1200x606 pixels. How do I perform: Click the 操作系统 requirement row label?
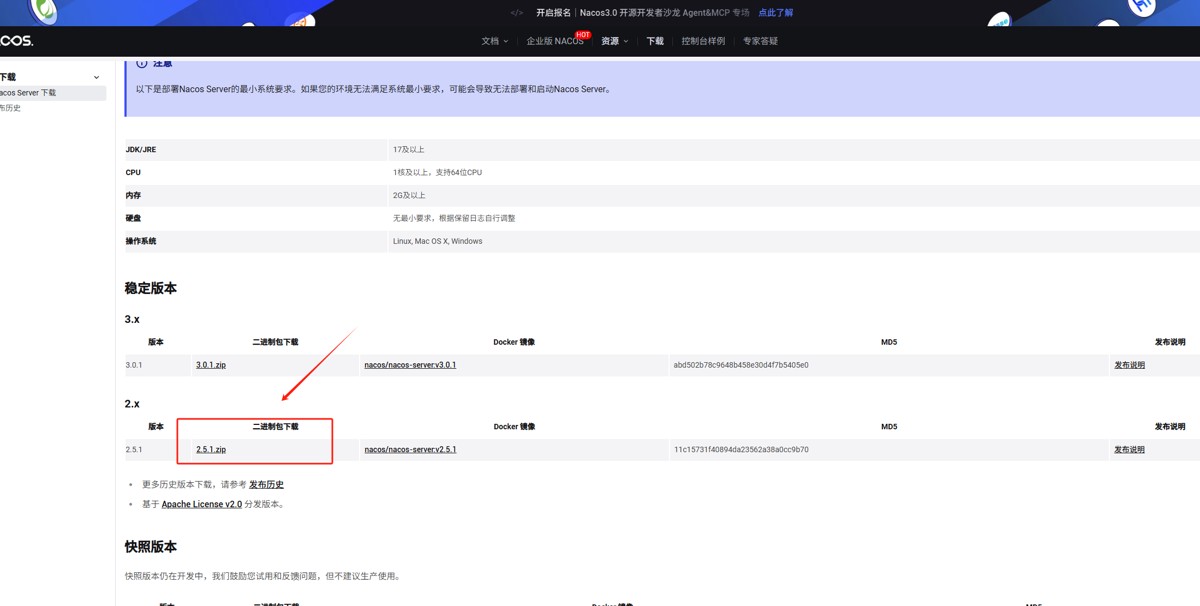click(141, 241)
